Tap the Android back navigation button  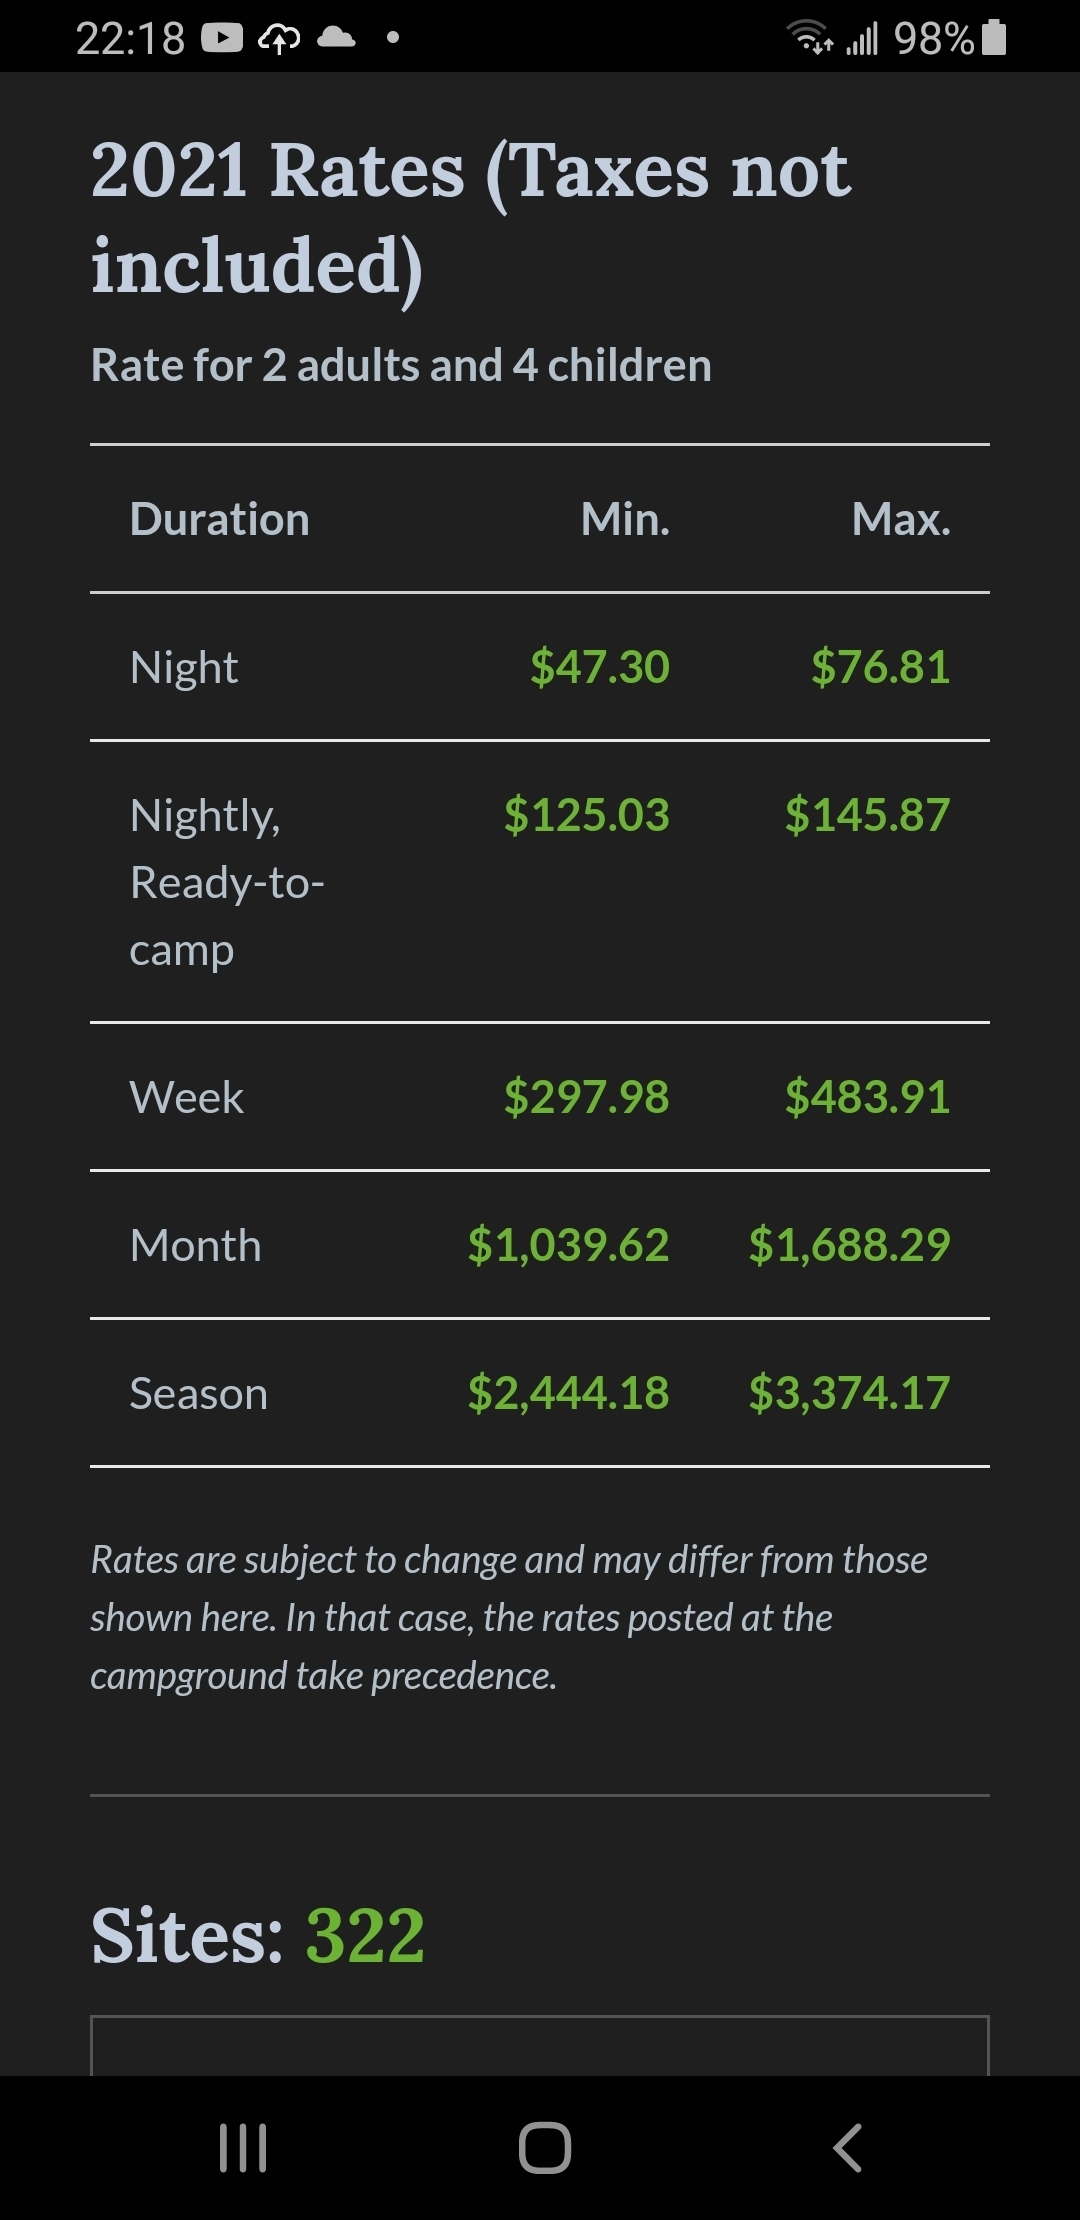[x=847, y=2147]
